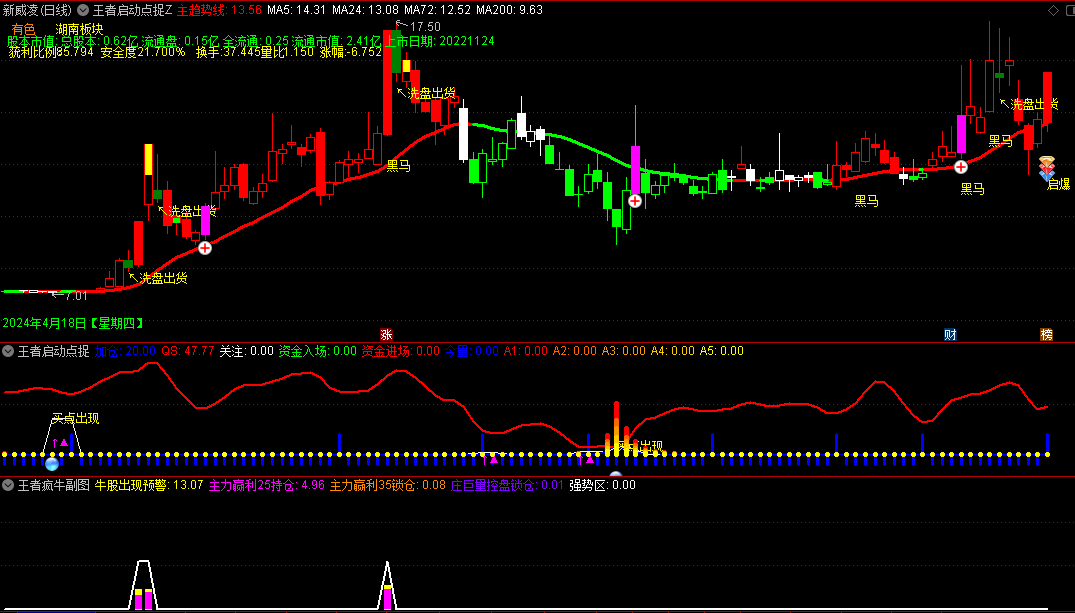Click the brown 榜 marker on time axis
Image resolution: width=1075 pixels, height=613 pixels.
click(x=1046, y=335)
